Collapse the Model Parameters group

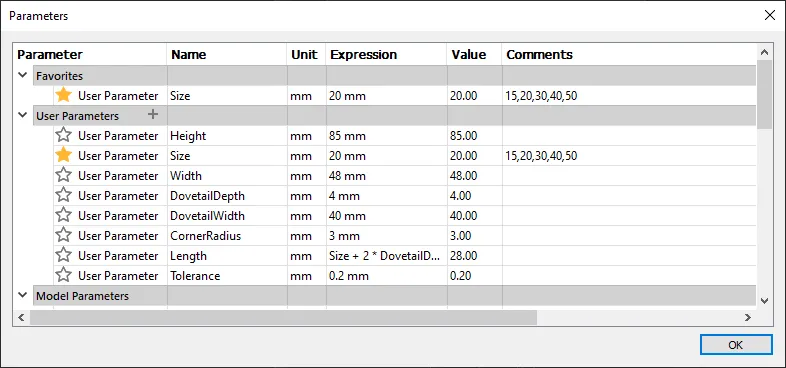tap(23, 296)
